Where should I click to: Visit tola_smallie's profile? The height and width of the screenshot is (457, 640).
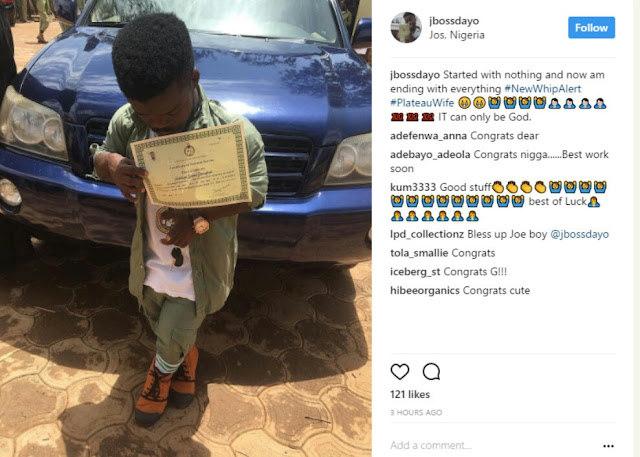coord(419,253)
